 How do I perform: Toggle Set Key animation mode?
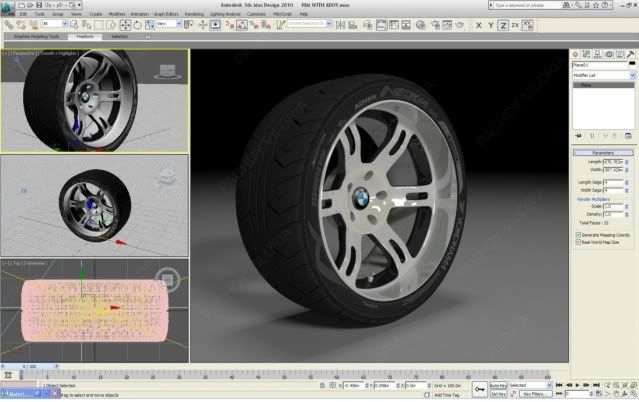pos(498,394)
